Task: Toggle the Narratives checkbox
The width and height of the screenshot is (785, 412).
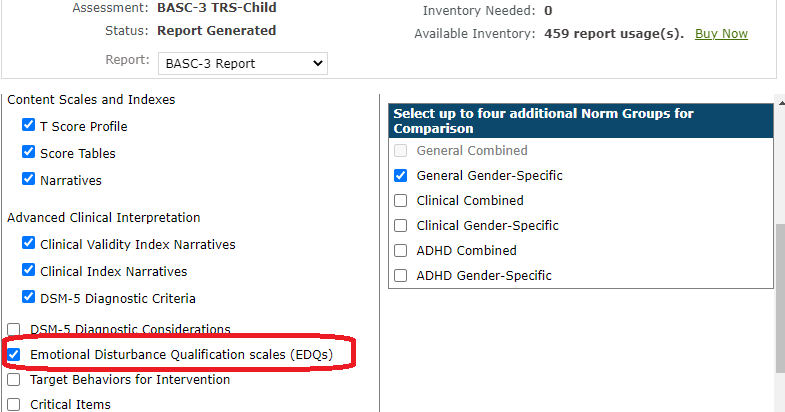Action: (29, 181)
